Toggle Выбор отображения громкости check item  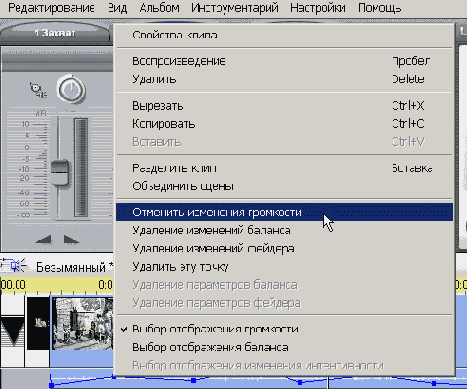point(284,329)
